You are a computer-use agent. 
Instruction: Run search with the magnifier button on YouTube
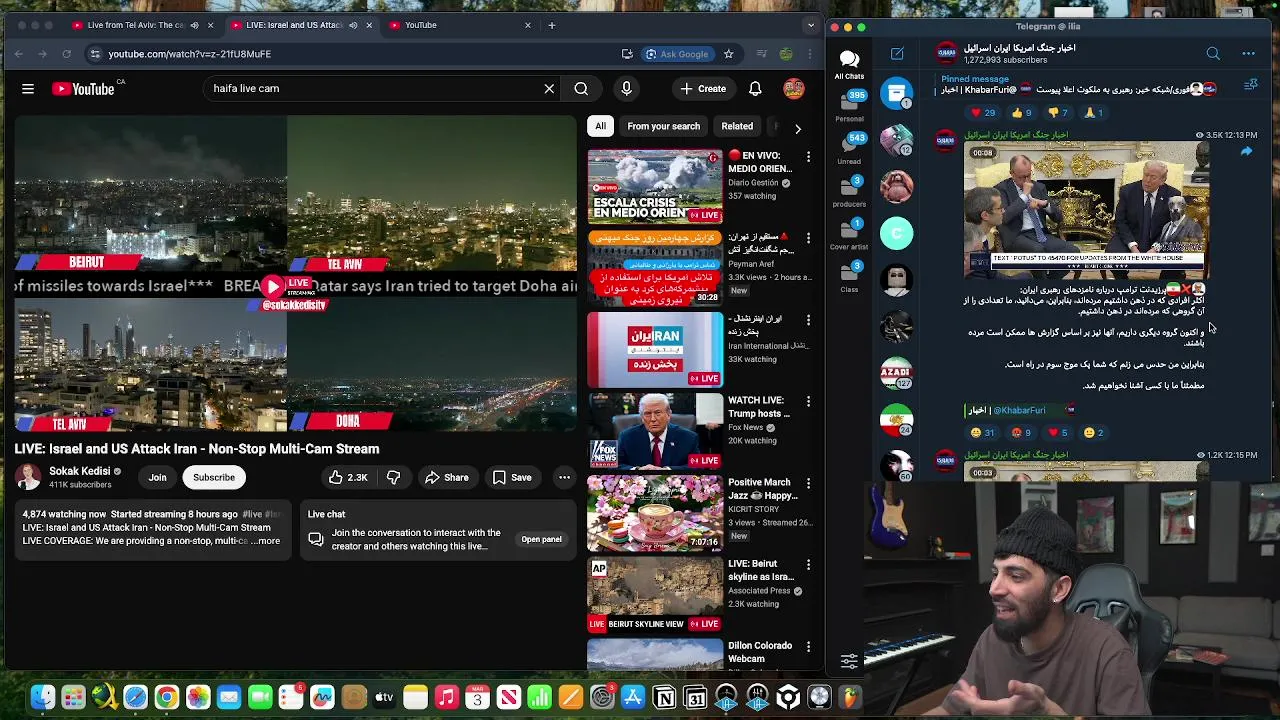click(581, 89)
